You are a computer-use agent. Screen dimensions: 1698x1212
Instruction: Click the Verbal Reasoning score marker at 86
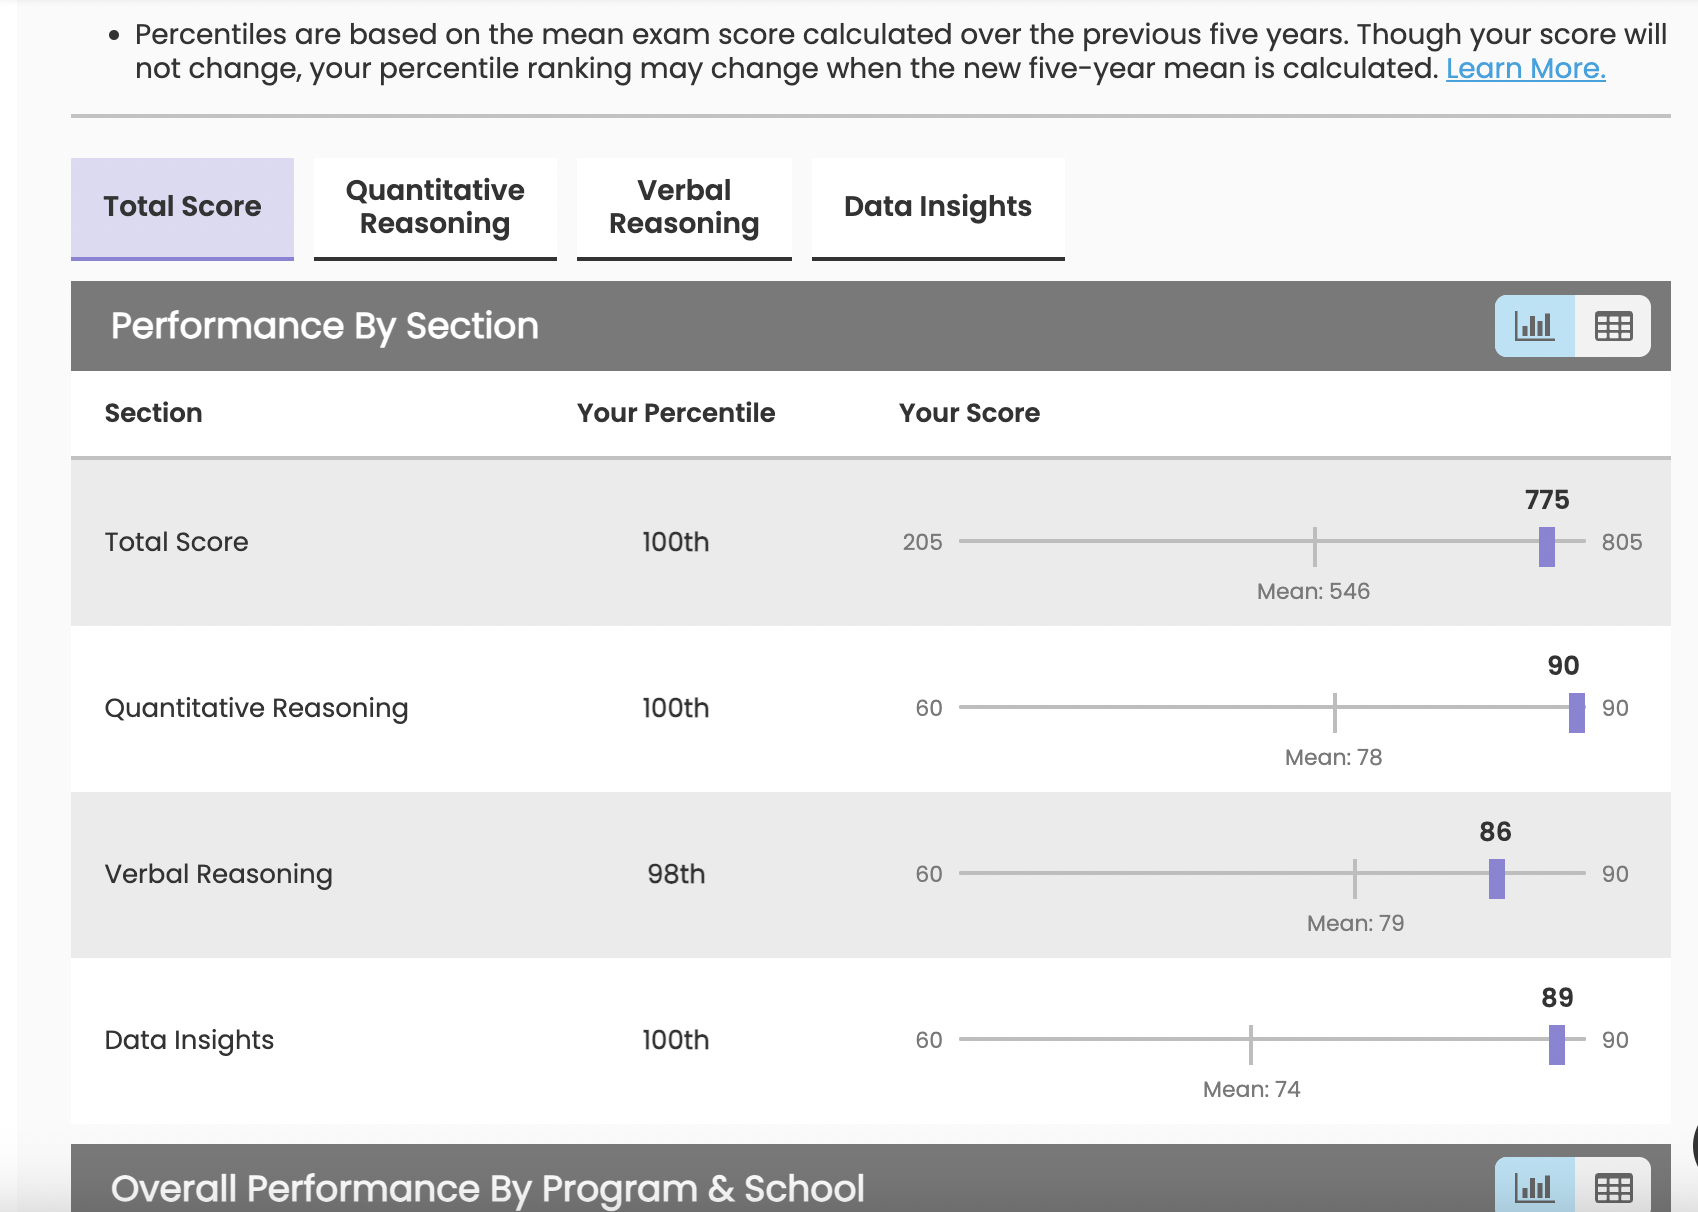tap(1497, 879)
